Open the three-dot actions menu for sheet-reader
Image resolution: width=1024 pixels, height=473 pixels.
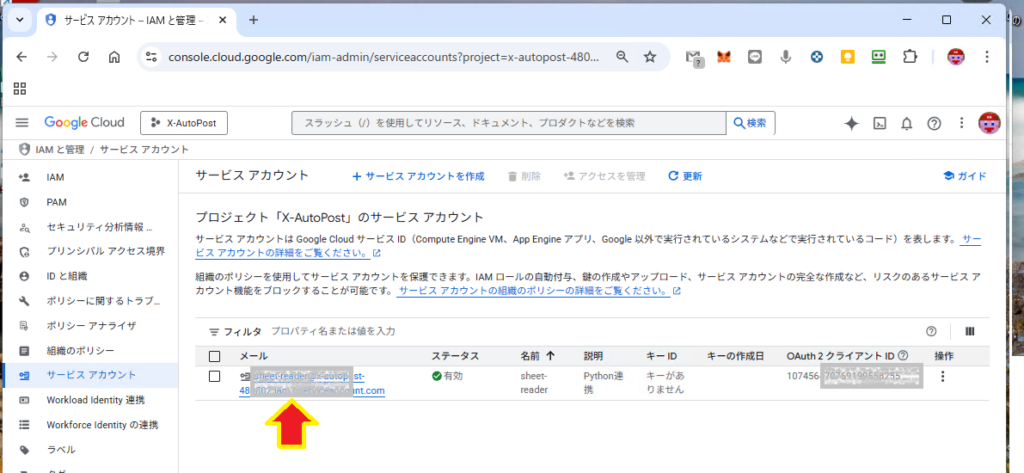coord(942,377)
